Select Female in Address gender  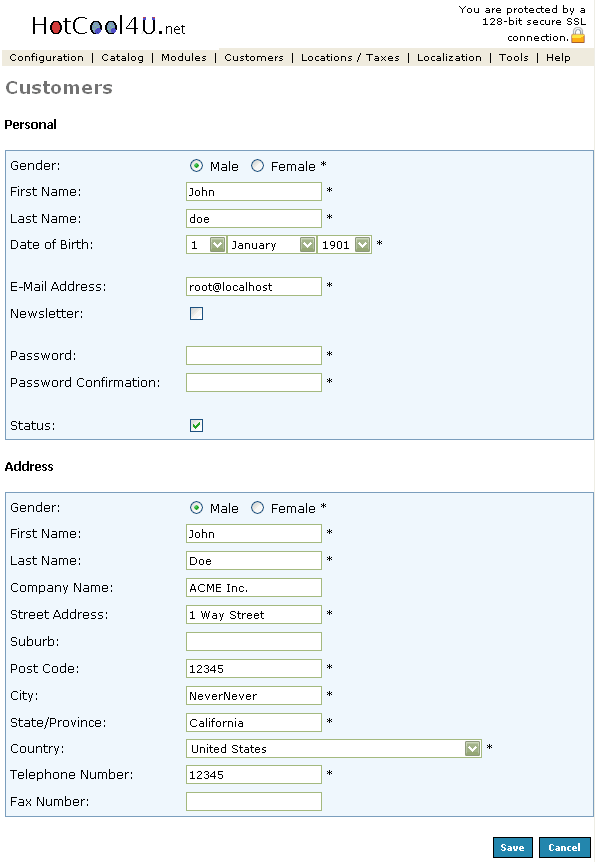click(258, 508)
